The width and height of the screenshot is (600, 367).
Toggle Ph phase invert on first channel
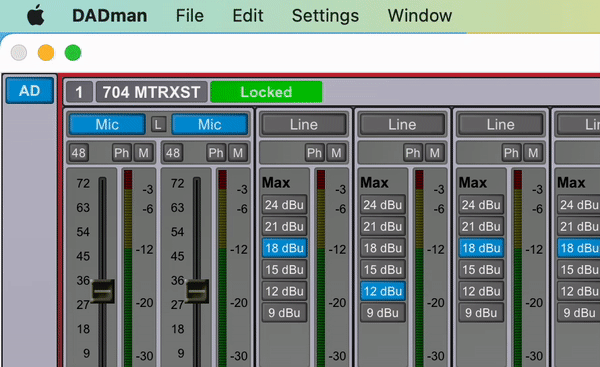click(122, 153)
